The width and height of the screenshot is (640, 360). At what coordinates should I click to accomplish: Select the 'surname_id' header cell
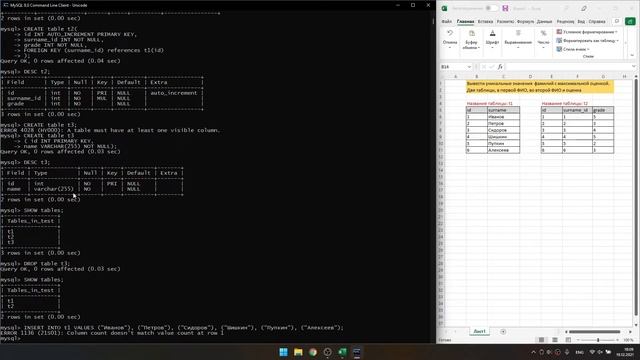577,110
